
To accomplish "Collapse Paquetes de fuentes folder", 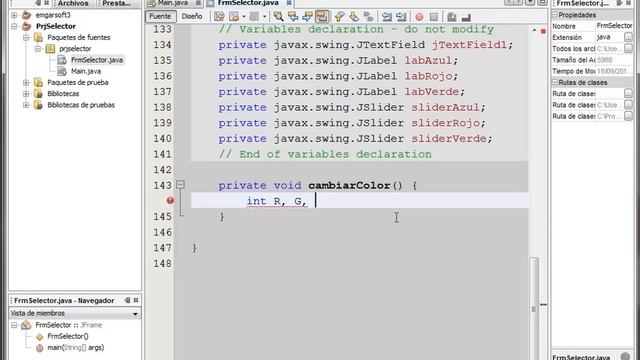I will 26,38.
